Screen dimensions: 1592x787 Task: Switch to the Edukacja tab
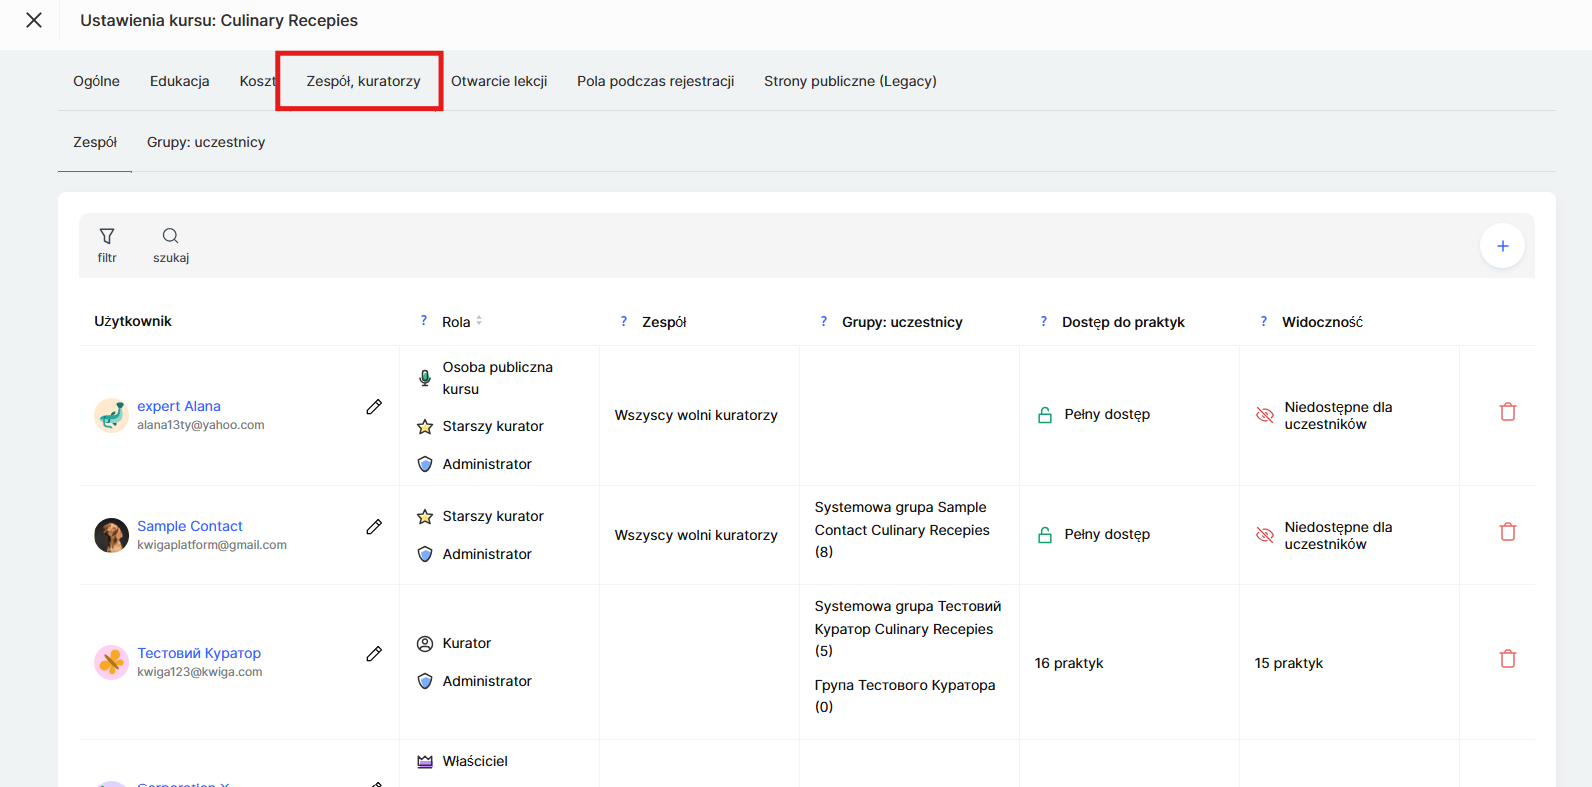[x=179, y=81]
